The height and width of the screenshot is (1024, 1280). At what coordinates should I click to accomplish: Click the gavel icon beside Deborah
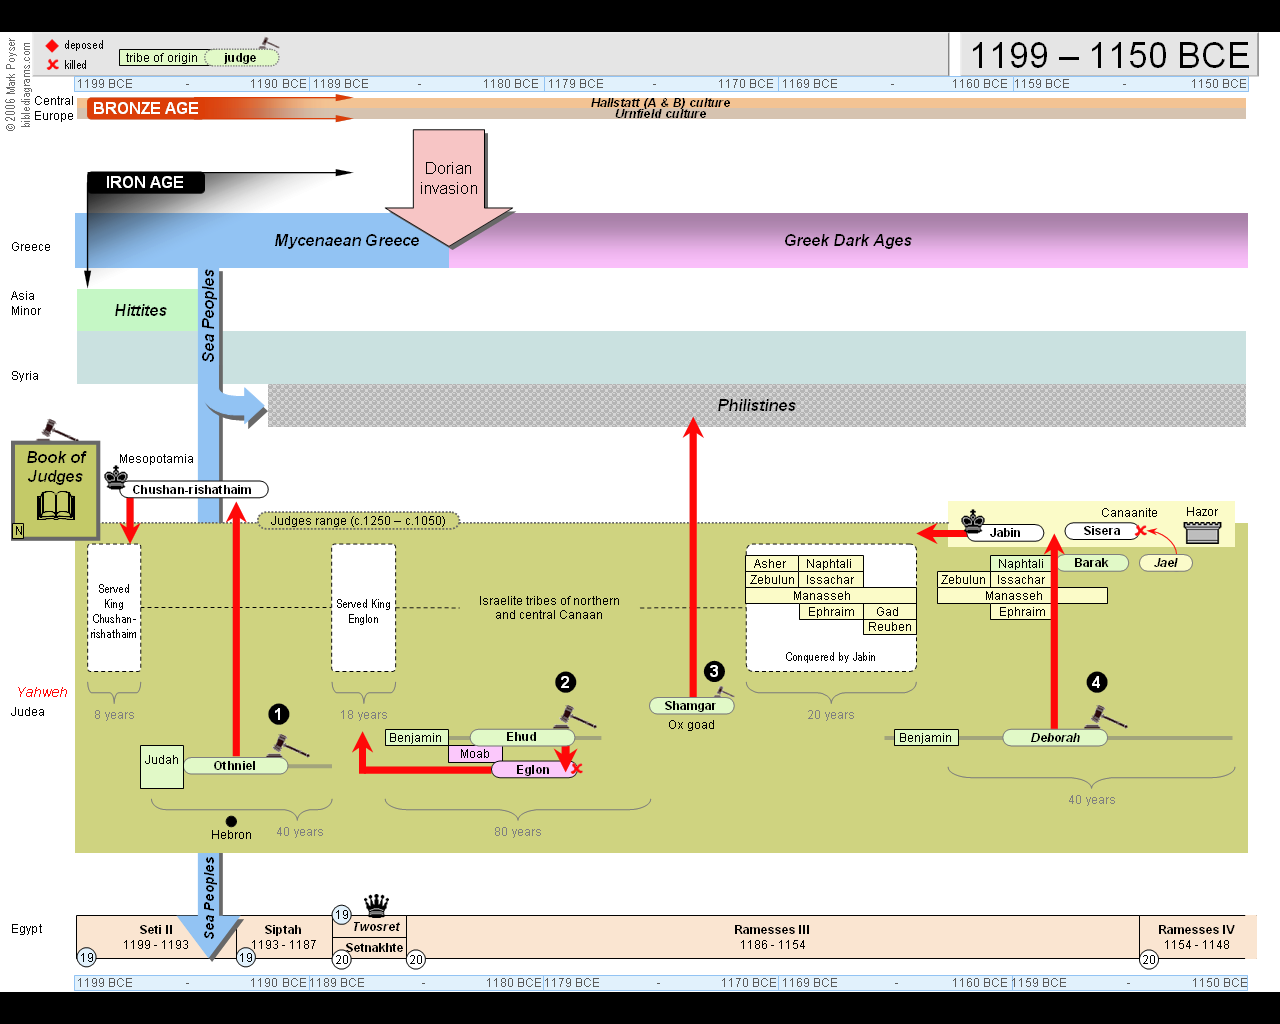[x=1108, y=716]
